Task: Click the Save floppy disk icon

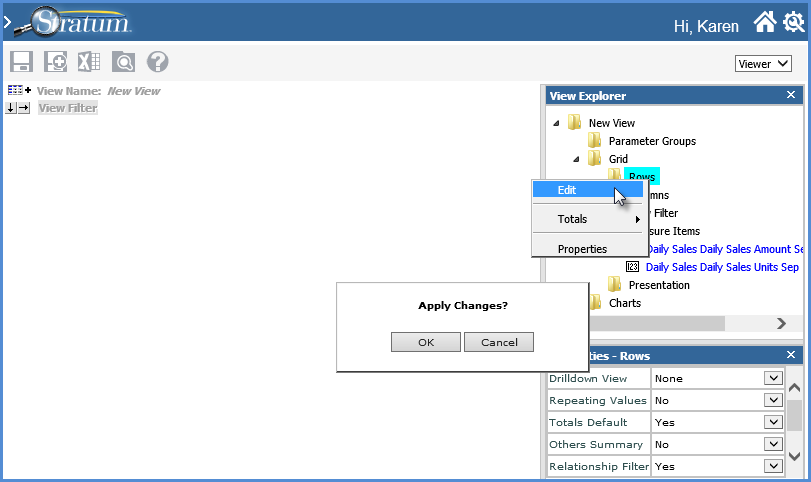Action: click(21, 62)
